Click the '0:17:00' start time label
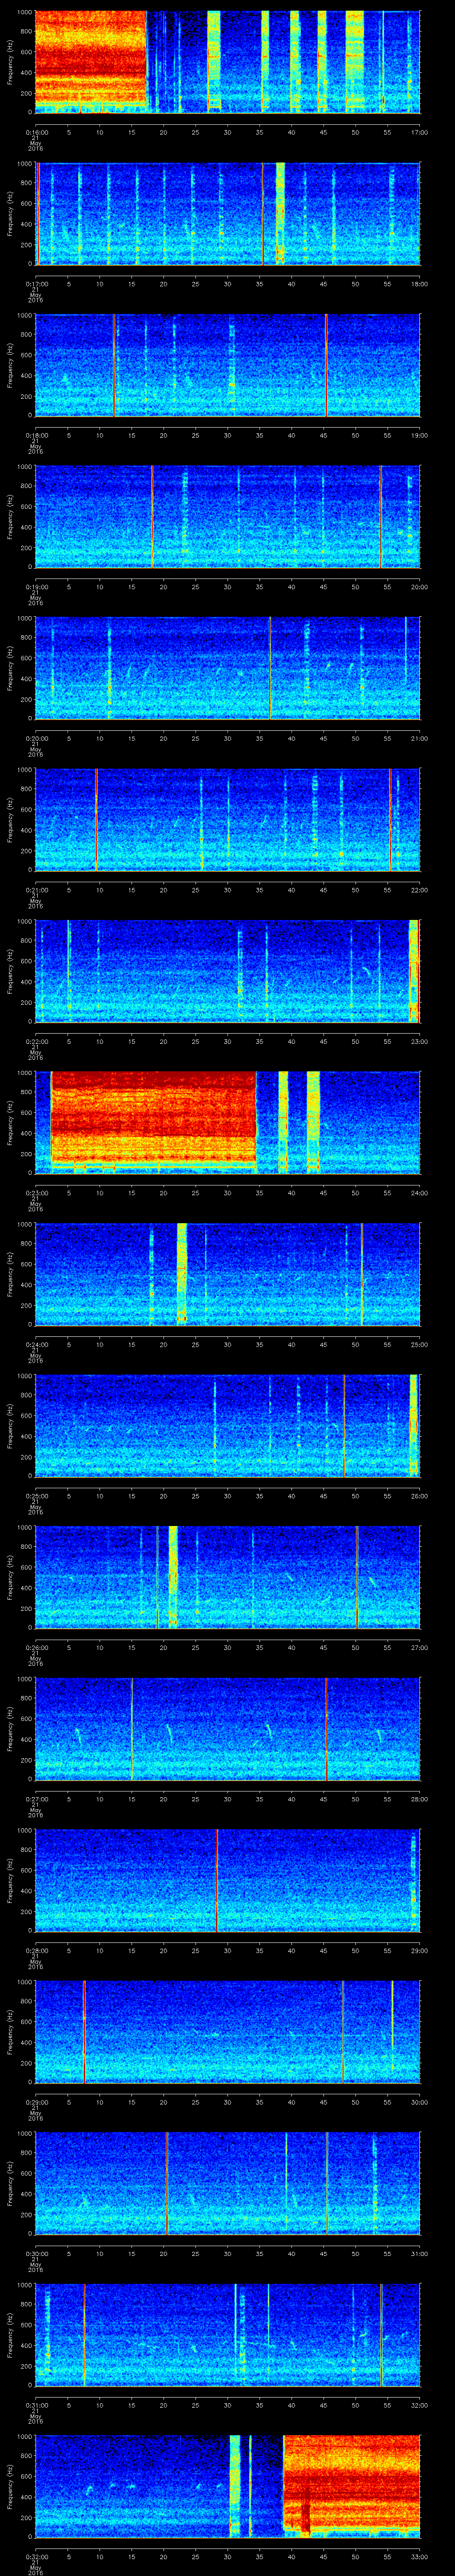 coord(36,284)
